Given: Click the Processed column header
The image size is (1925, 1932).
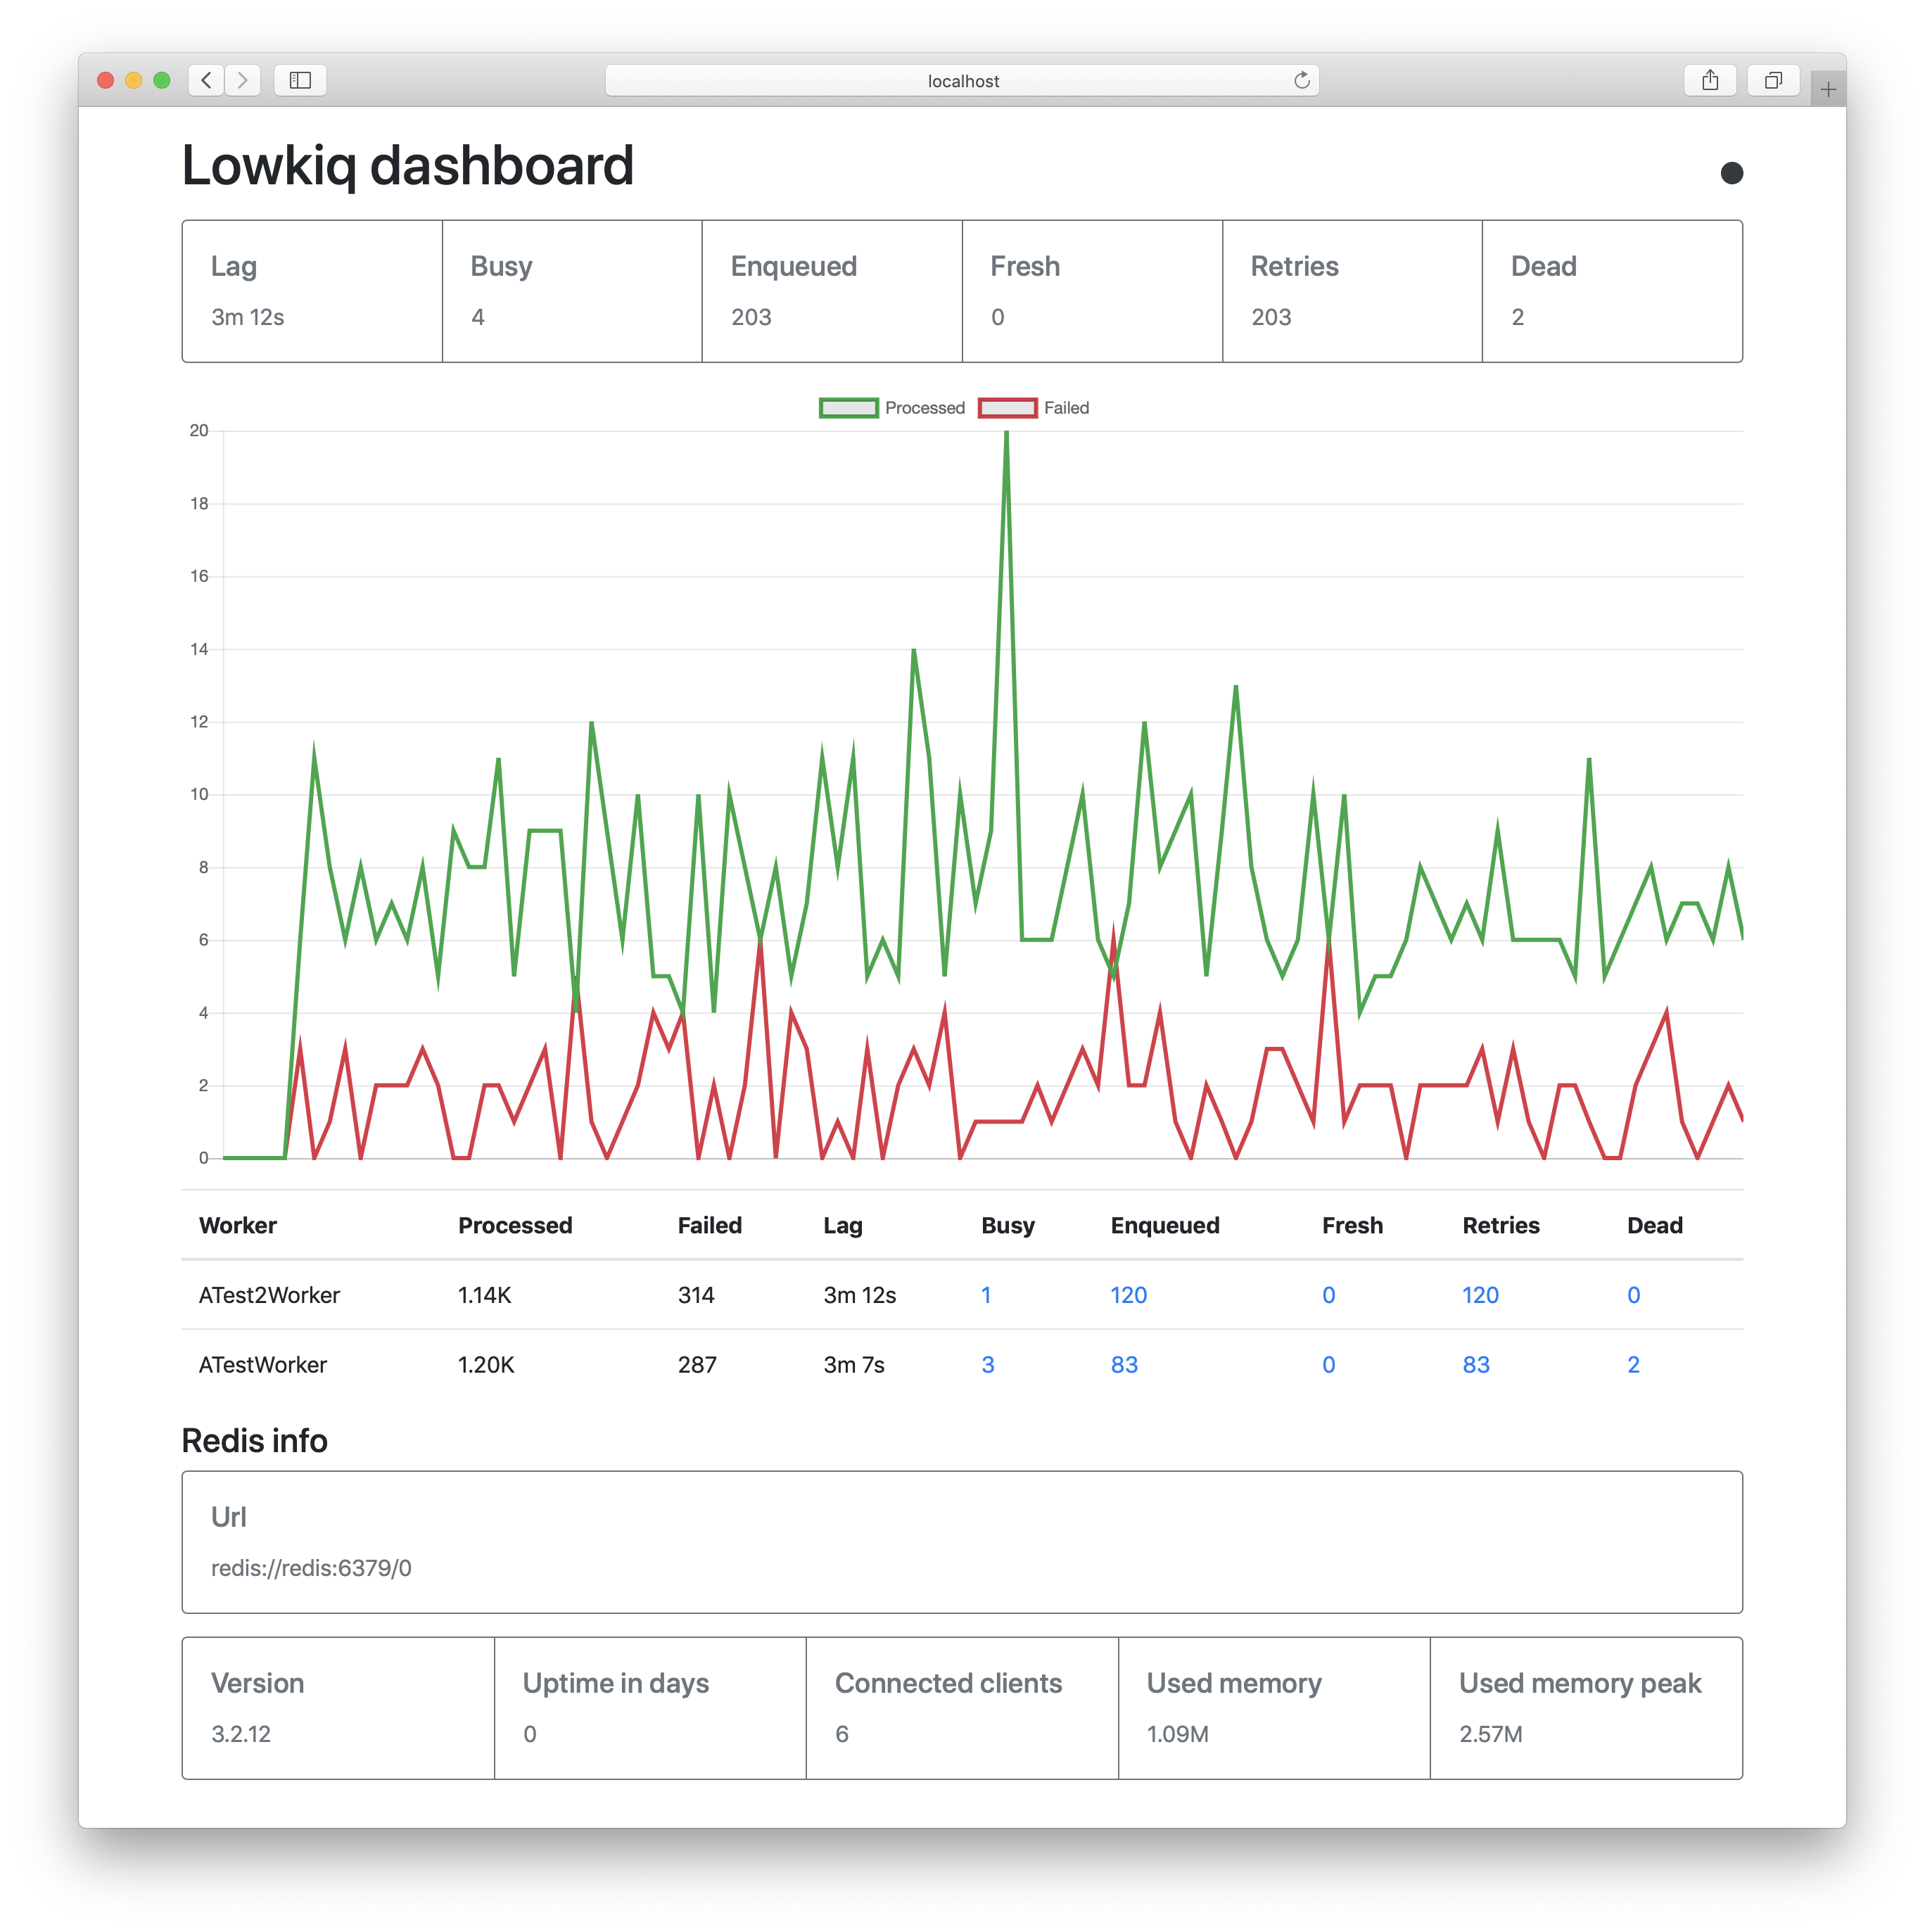Looking at the screenshot, I should click(515, 1225).
